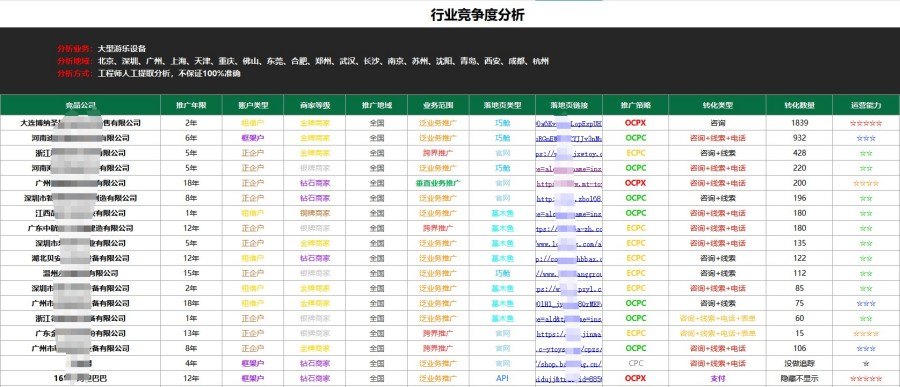The height and width of the screenshot is (387, 900).
Task: Click the 工程师人工提取分析 note
Action: tap(169, 73)
